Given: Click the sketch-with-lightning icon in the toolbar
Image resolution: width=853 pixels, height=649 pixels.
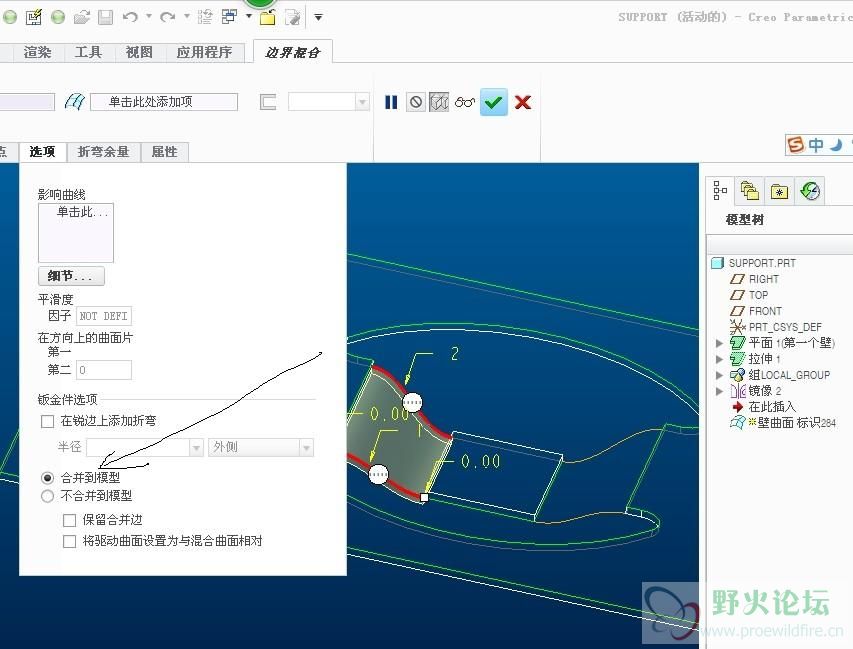Looking at the screenshot, I should (x=33, y=17).
